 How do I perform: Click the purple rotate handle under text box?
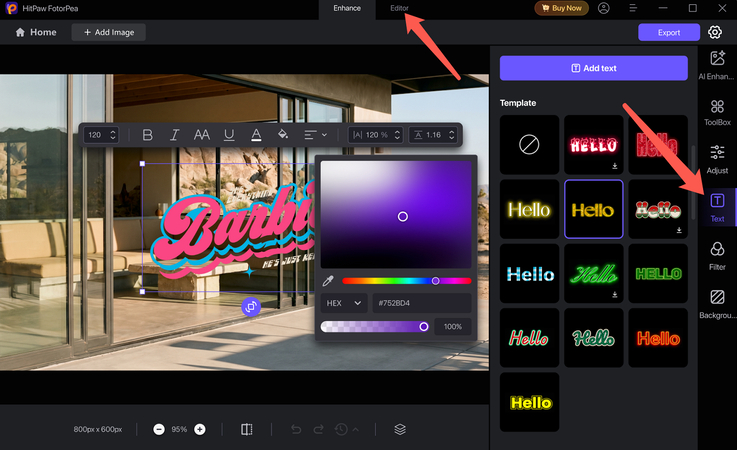point(251,307)
